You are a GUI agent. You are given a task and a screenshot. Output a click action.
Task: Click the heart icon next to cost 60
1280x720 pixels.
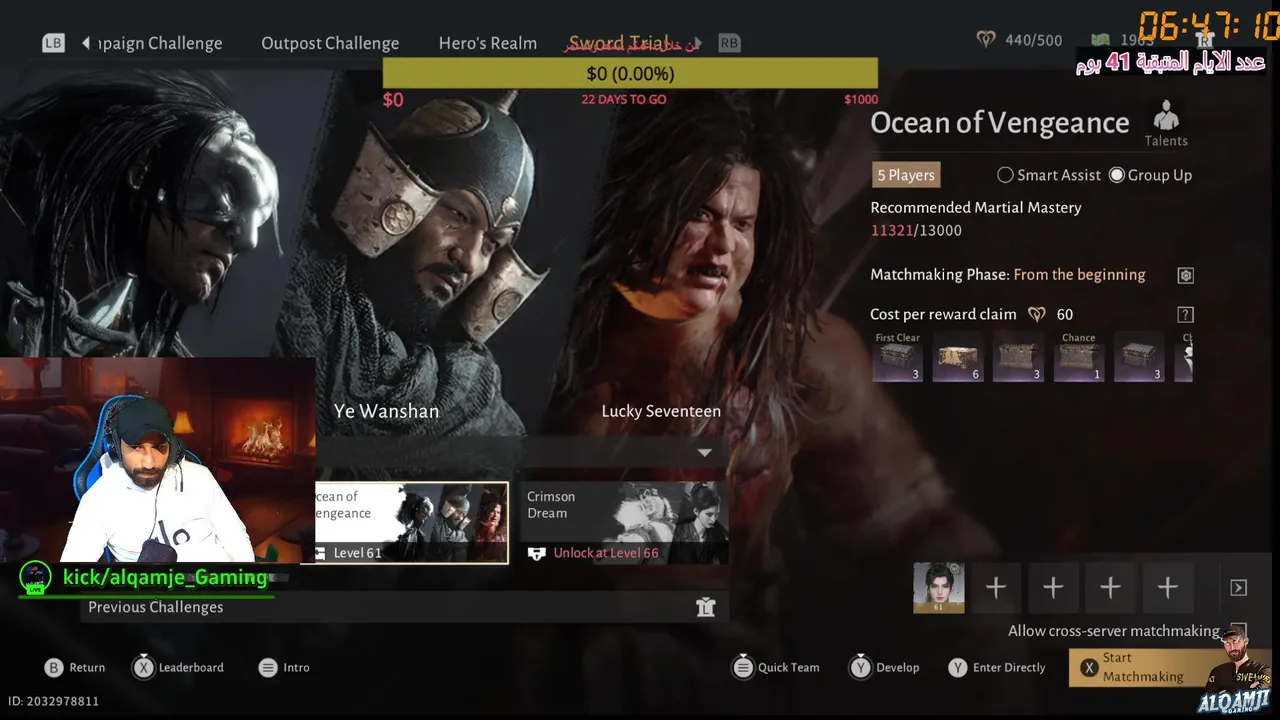pyautogui.click(x=1037, y=314)
